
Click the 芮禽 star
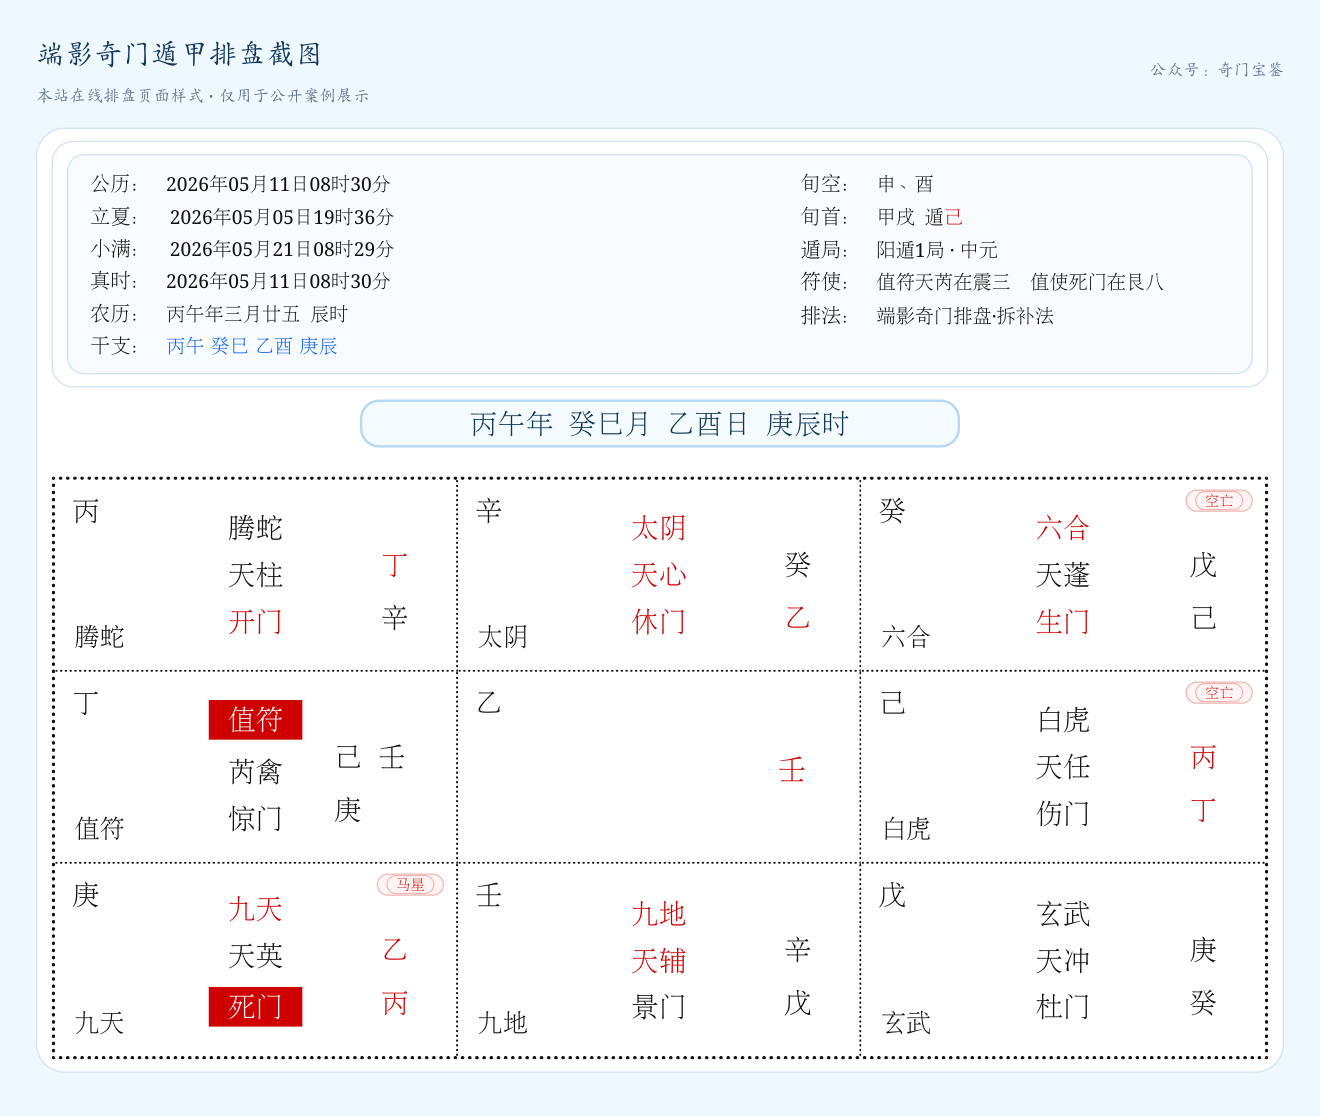255,772
